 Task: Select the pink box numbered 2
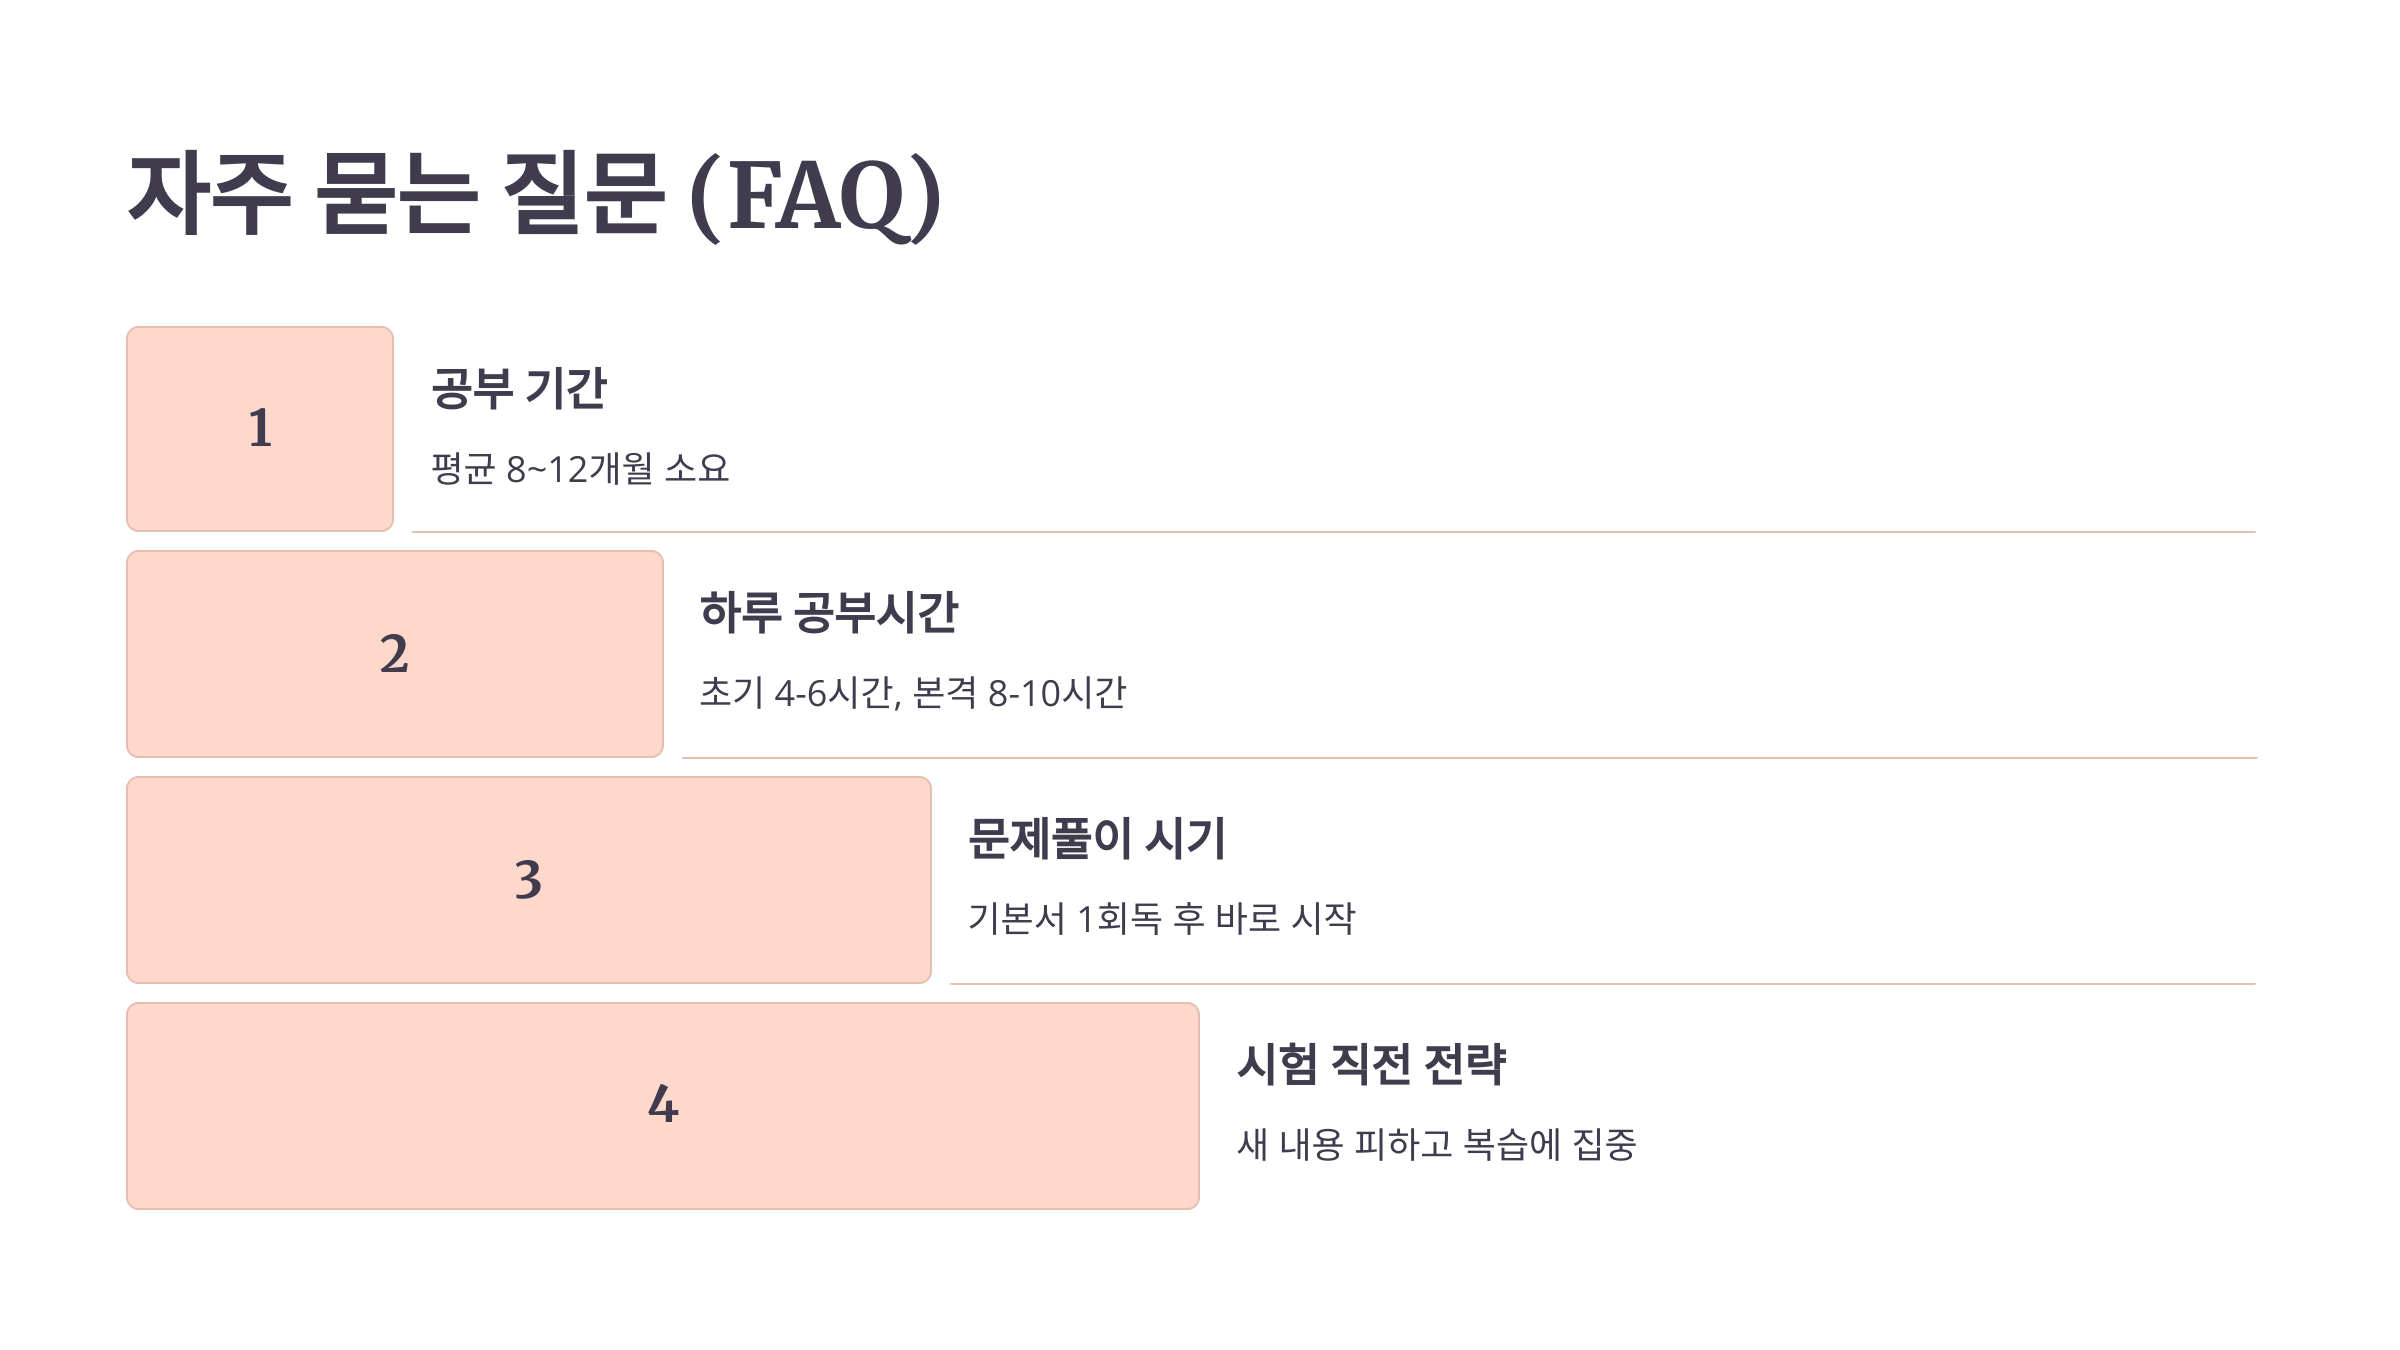pos(395,654)
